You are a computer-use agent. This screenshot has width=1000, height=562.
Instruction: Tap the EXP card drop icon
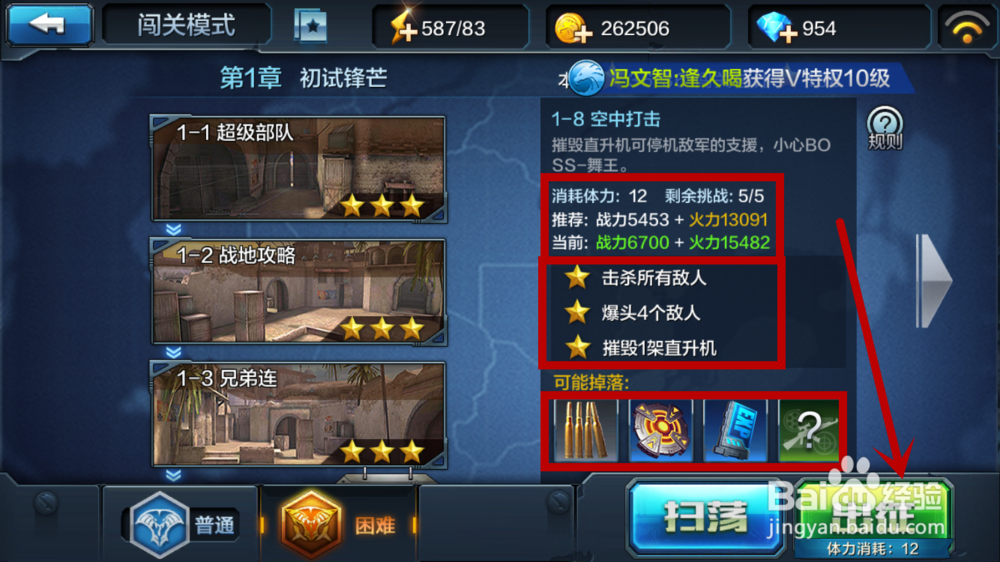736,430
